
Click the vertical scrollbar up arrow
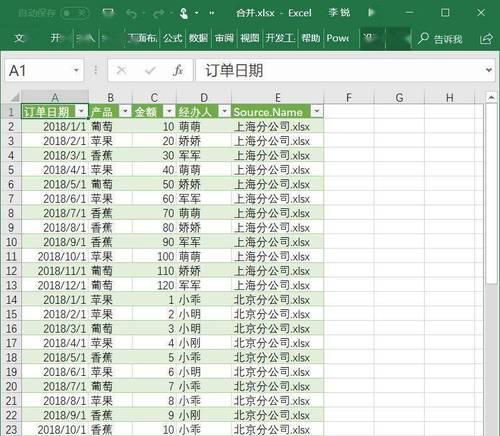491,98
